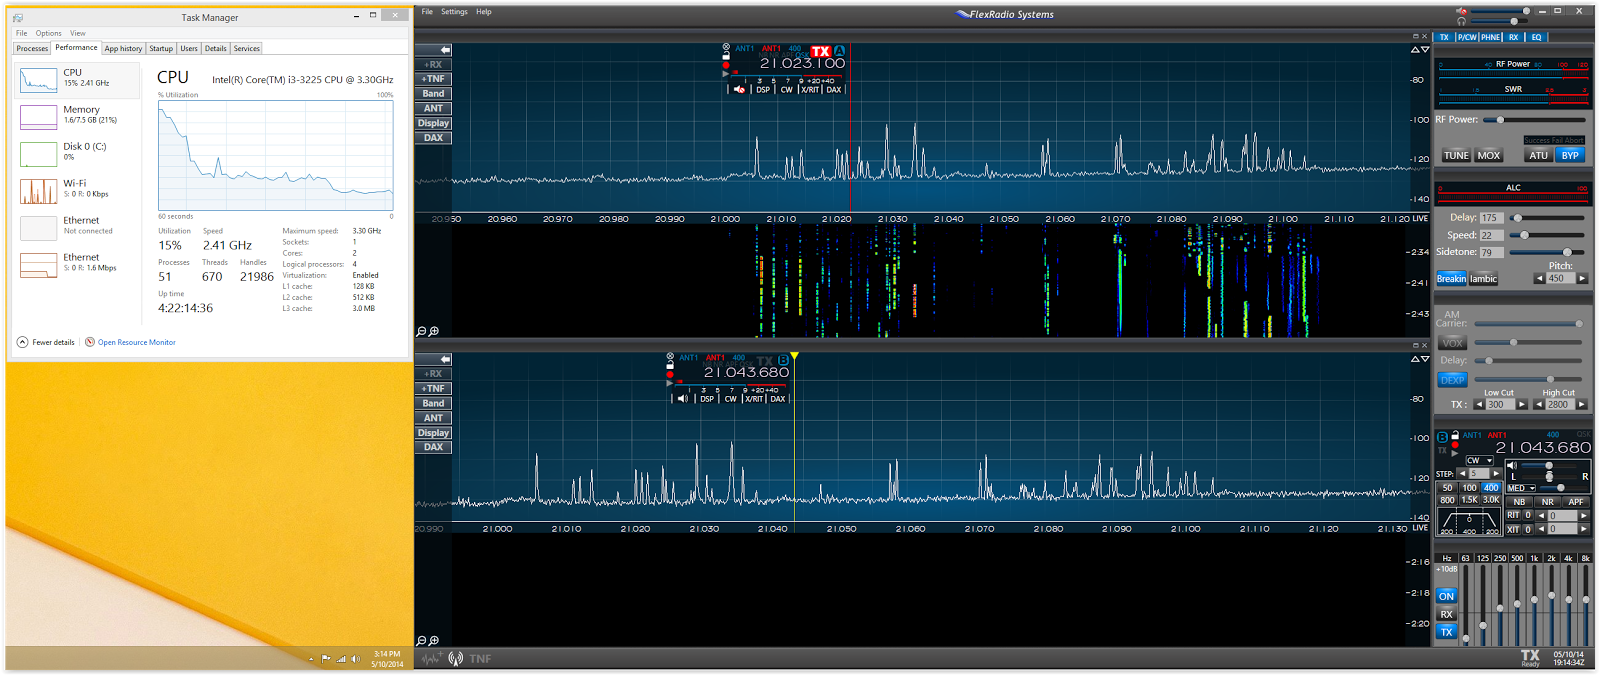Image resolution: width=1600 pixels, height=675 pixels.
Task: Click the speaker icon on slice B flag
Action: (x=683, y=398)
